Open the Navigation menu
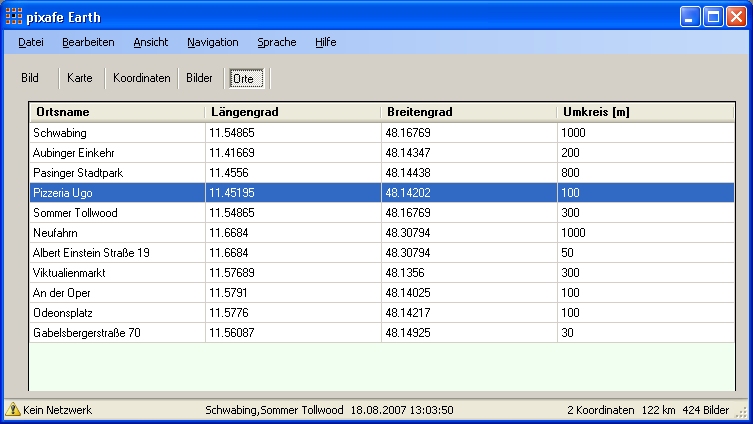The width and height of the screenshot is (753, 424). 212,42
